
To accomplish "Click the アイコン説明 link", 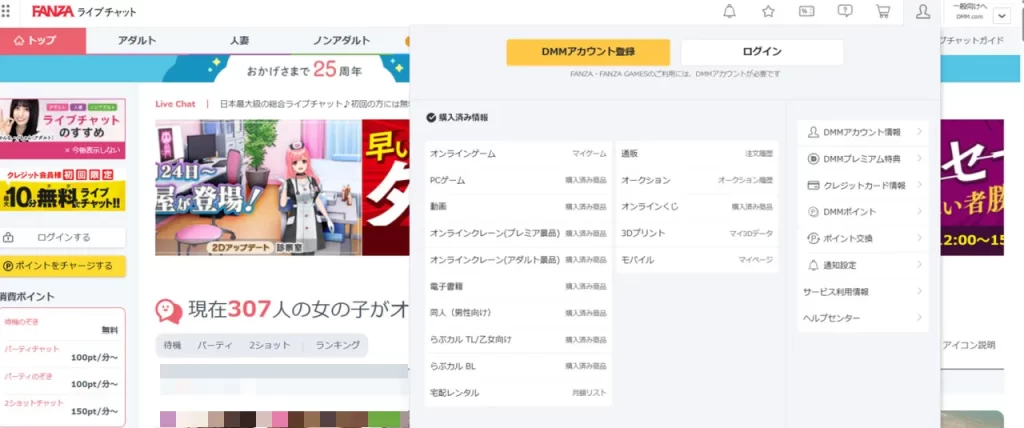I will pos(969,346).
